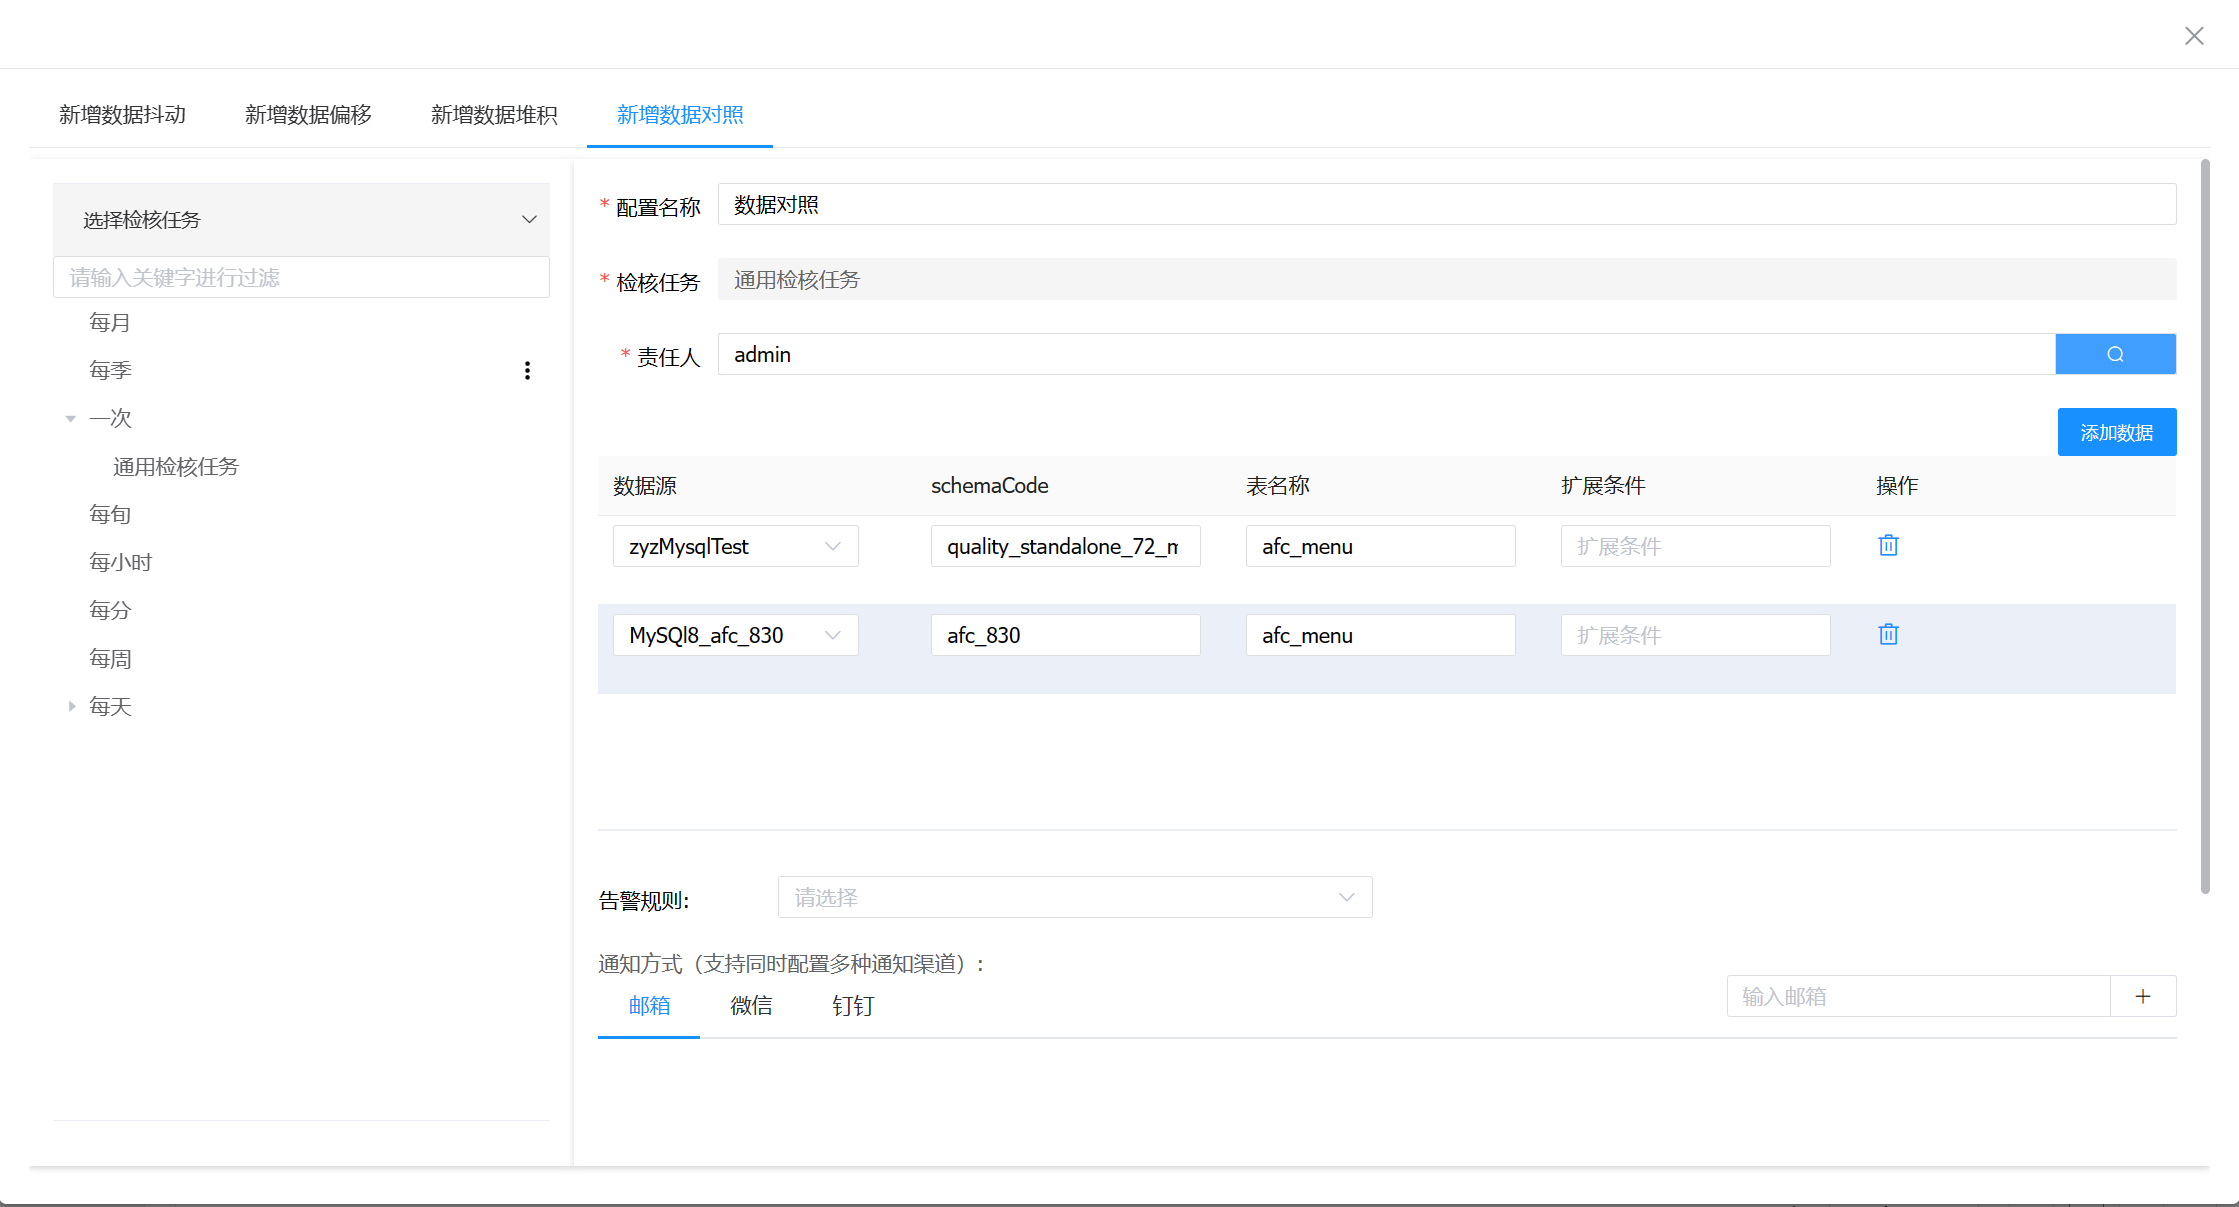
Task: Click the vertical scrollbar on right
Action: tap(2205, 525)
